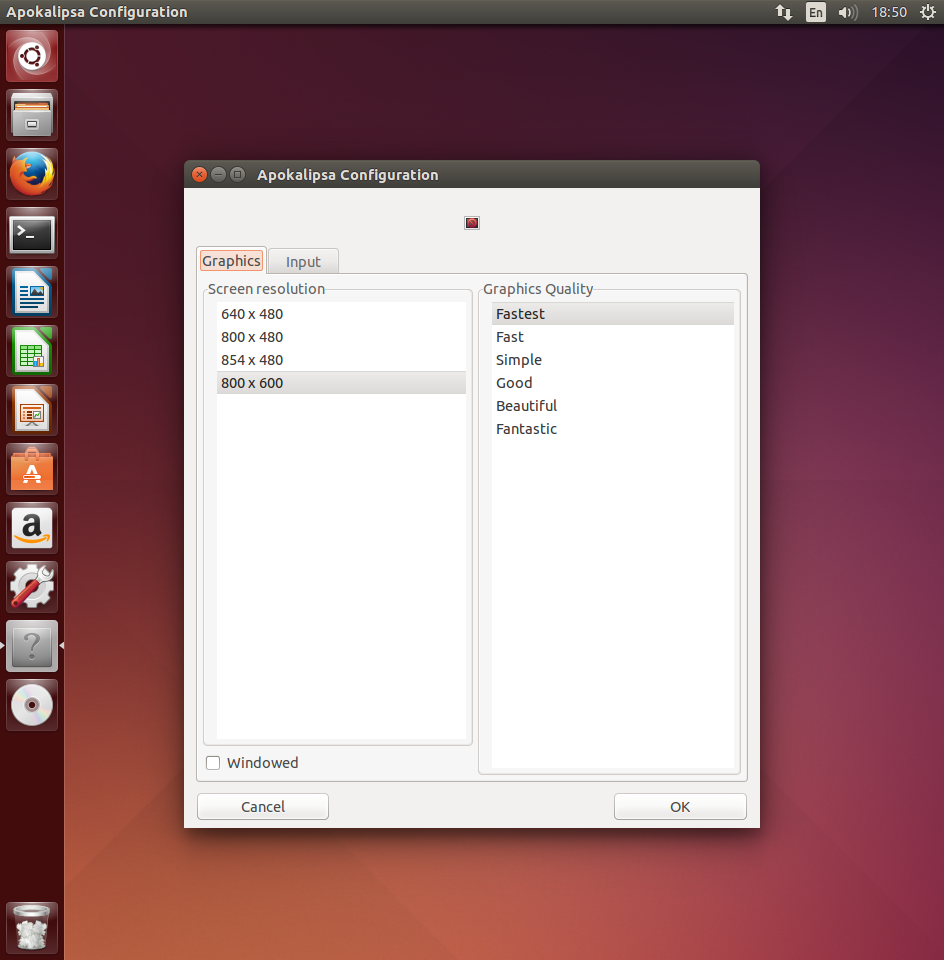Viewport: 944px width, 960px height.
Task: Launch Firefox web browser
Action: [x=32, y=174]
